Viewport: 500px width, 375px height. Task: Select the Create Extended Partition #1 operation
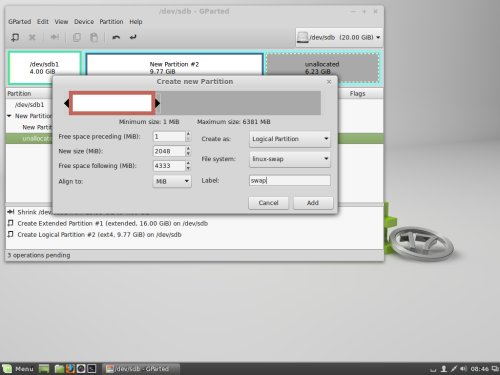click(x=112, y=223)
